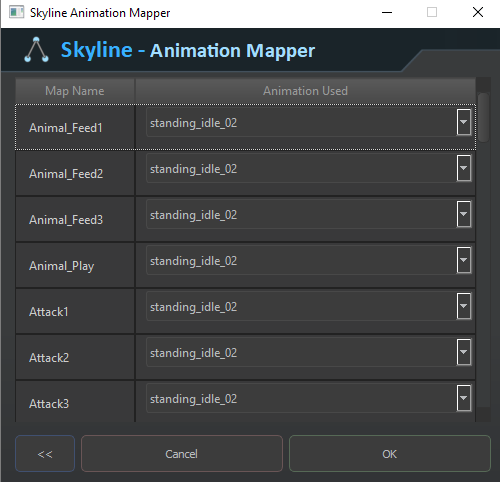The image size is (500, 482).
Task: Click the Animation Used column header
Action: pyautogui.click(x=305, y=91)
